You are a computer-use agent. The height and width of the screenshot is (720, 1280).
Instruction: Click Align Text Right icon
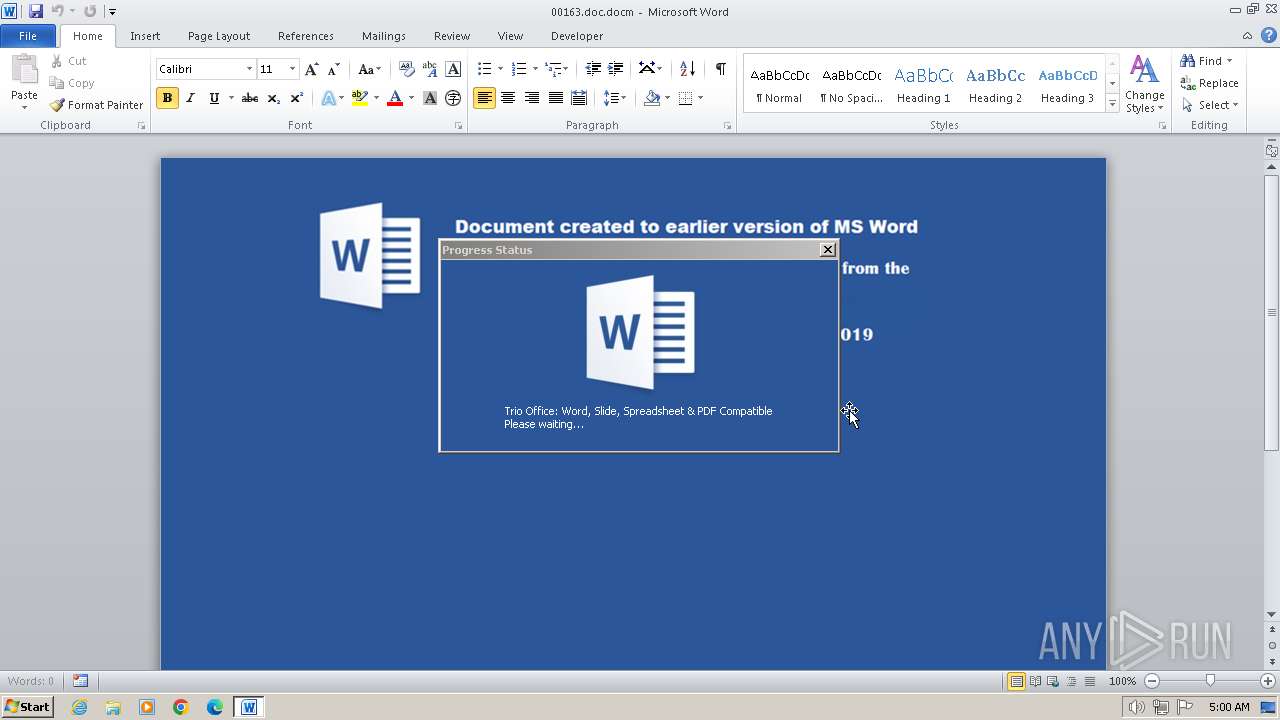(532, 98)
